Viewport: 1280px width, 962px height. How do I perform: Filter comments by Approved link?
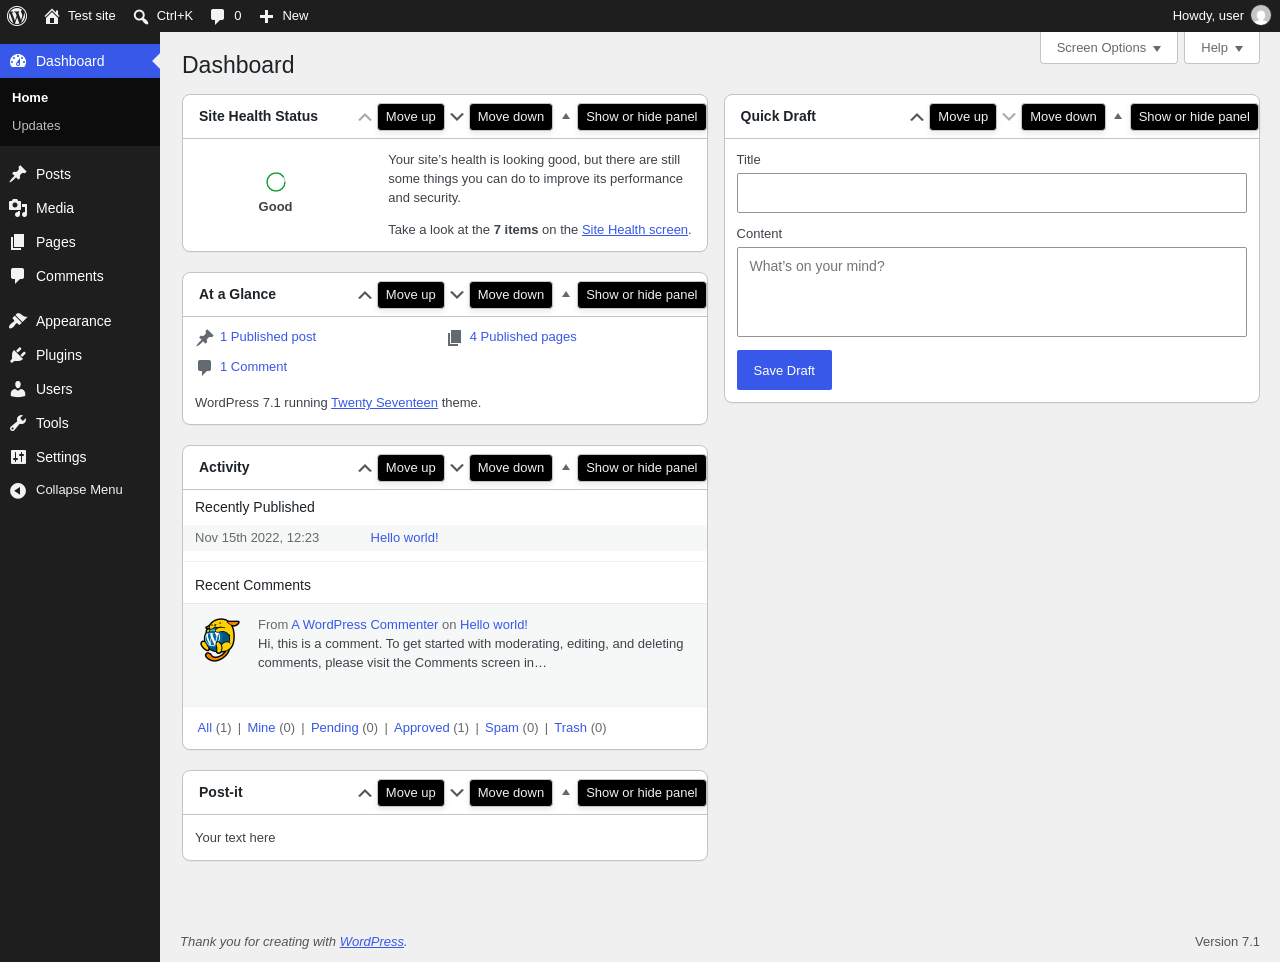click(422, 728)
